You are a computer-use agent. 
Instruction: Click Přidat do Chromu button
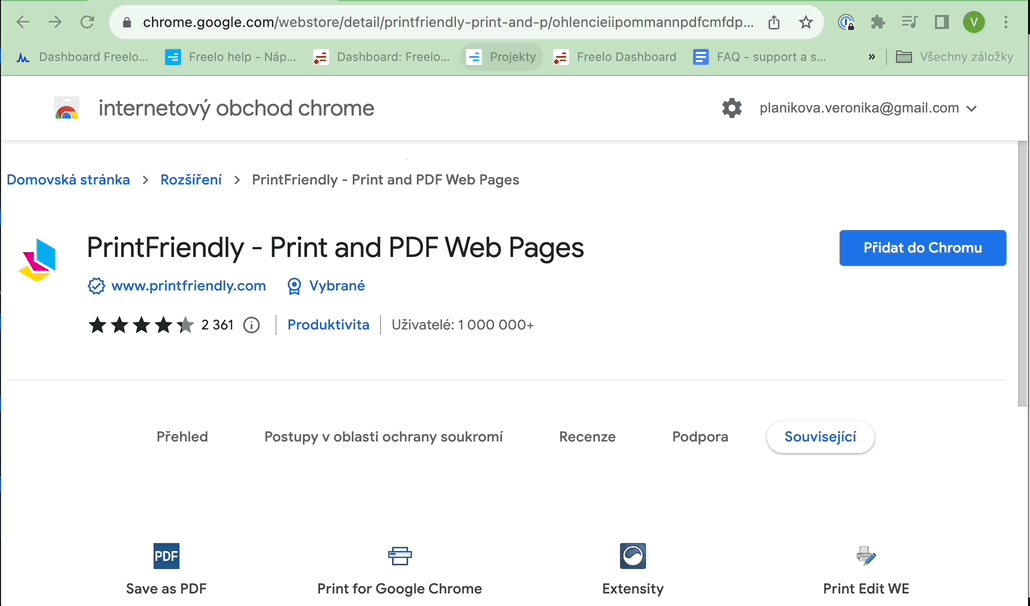click(x=922, y=248)
